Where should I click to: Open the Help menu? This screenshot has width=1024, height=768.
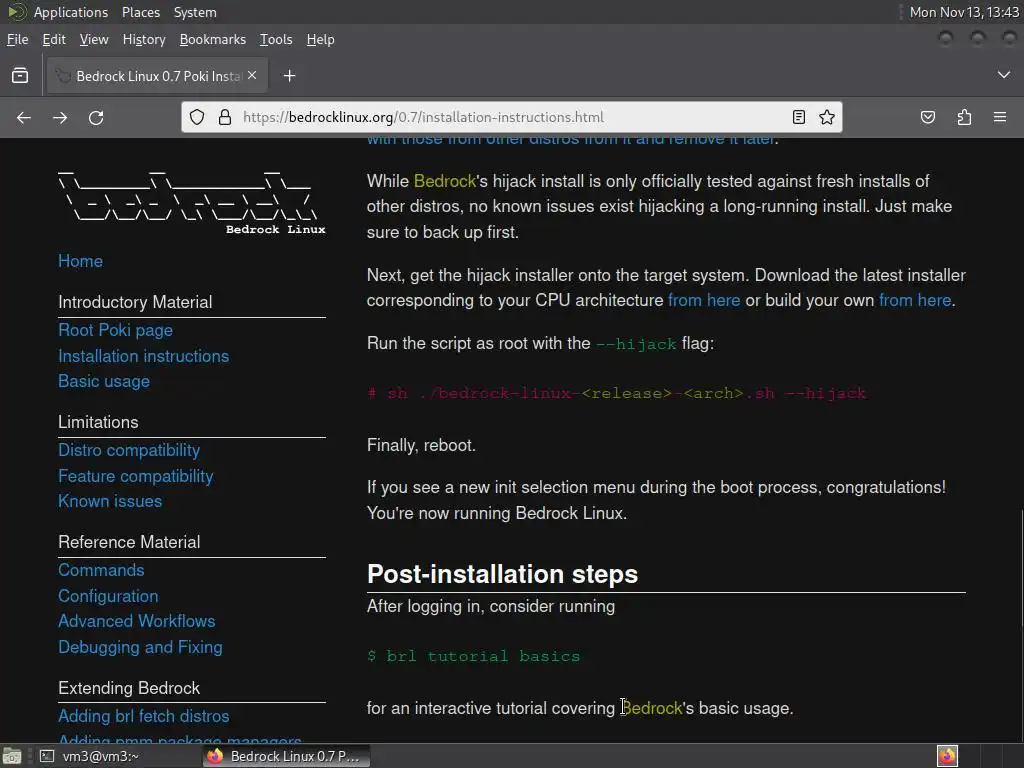point(320,39)
